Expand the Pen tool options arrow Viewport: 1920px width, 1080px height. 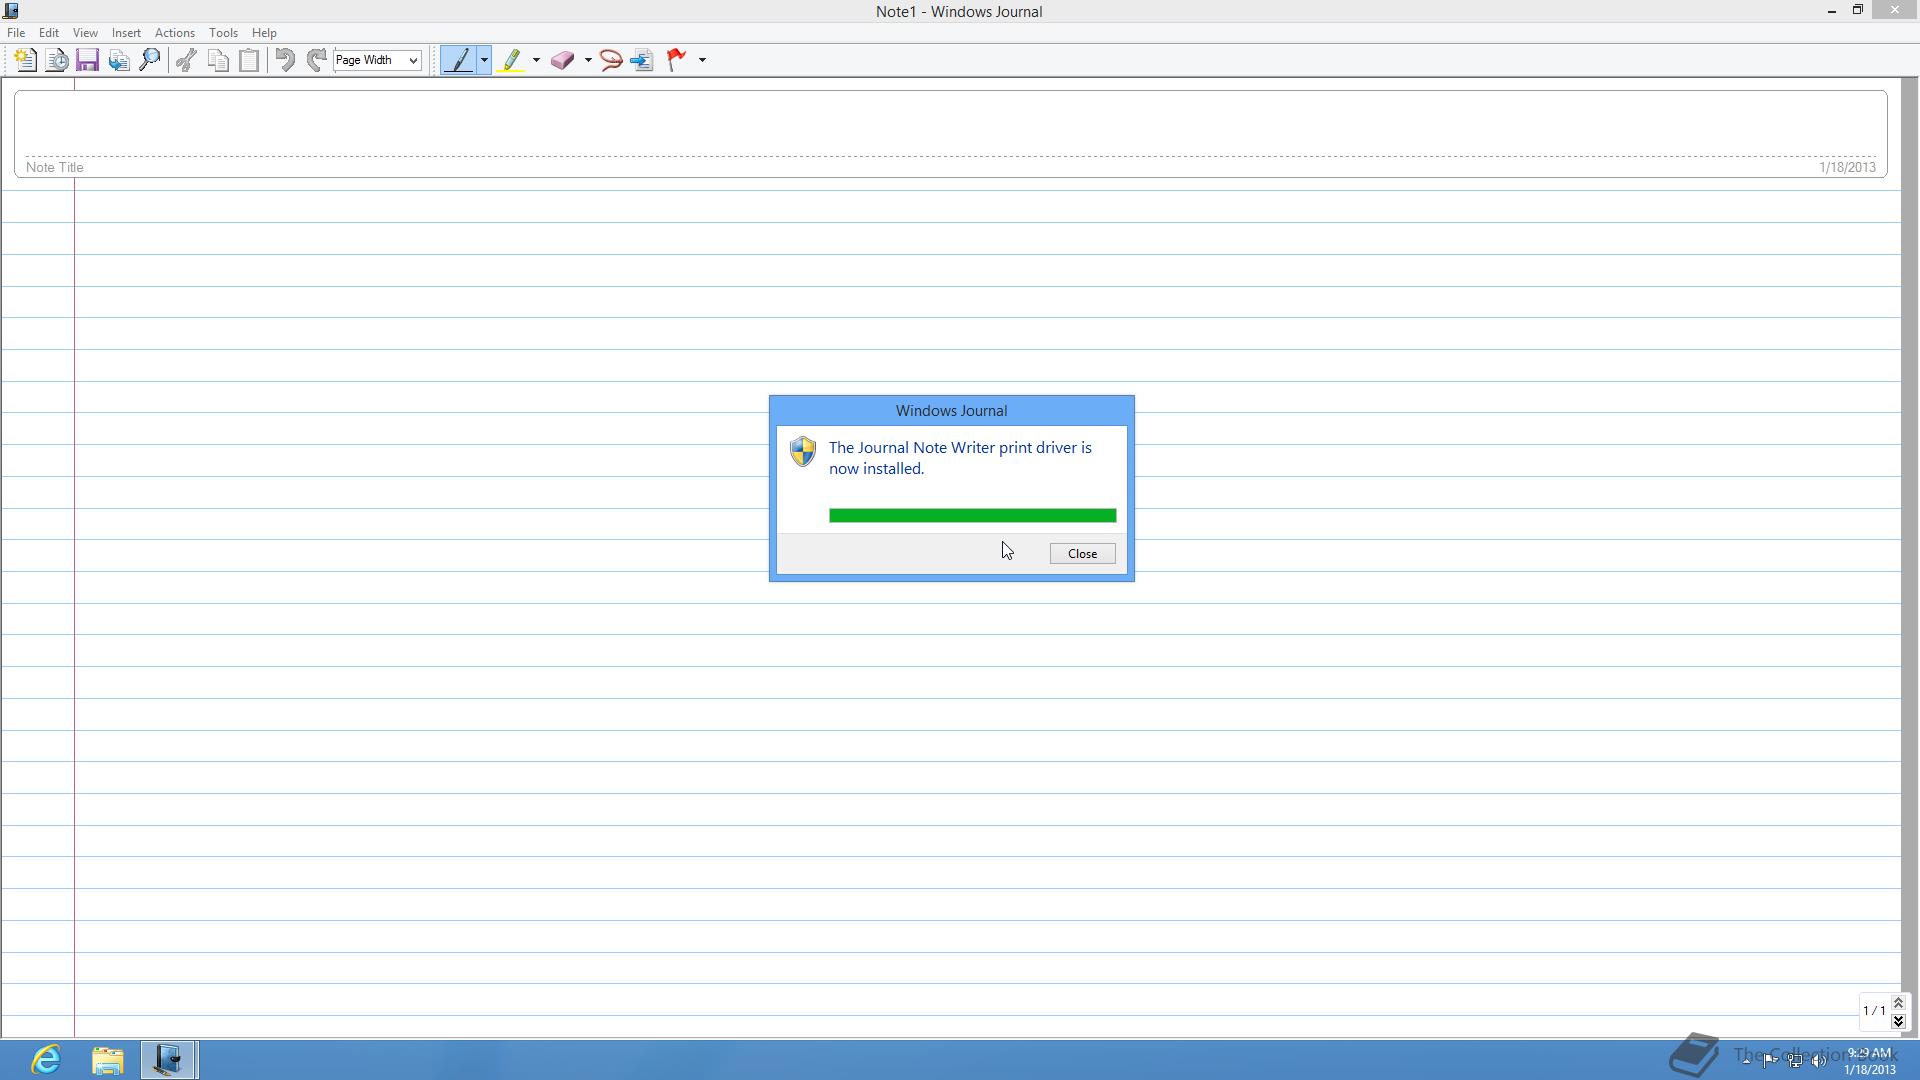(484, 60)
